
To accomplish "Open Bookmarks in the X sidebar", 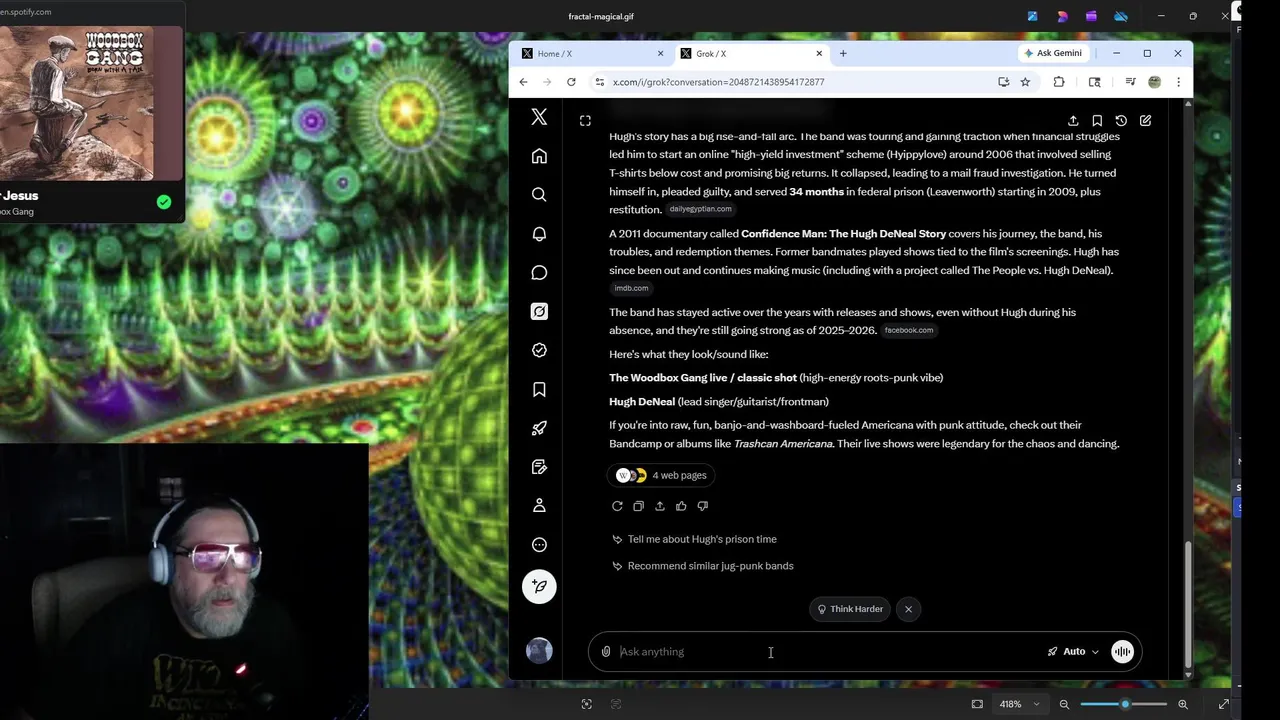I will point(539,389).
